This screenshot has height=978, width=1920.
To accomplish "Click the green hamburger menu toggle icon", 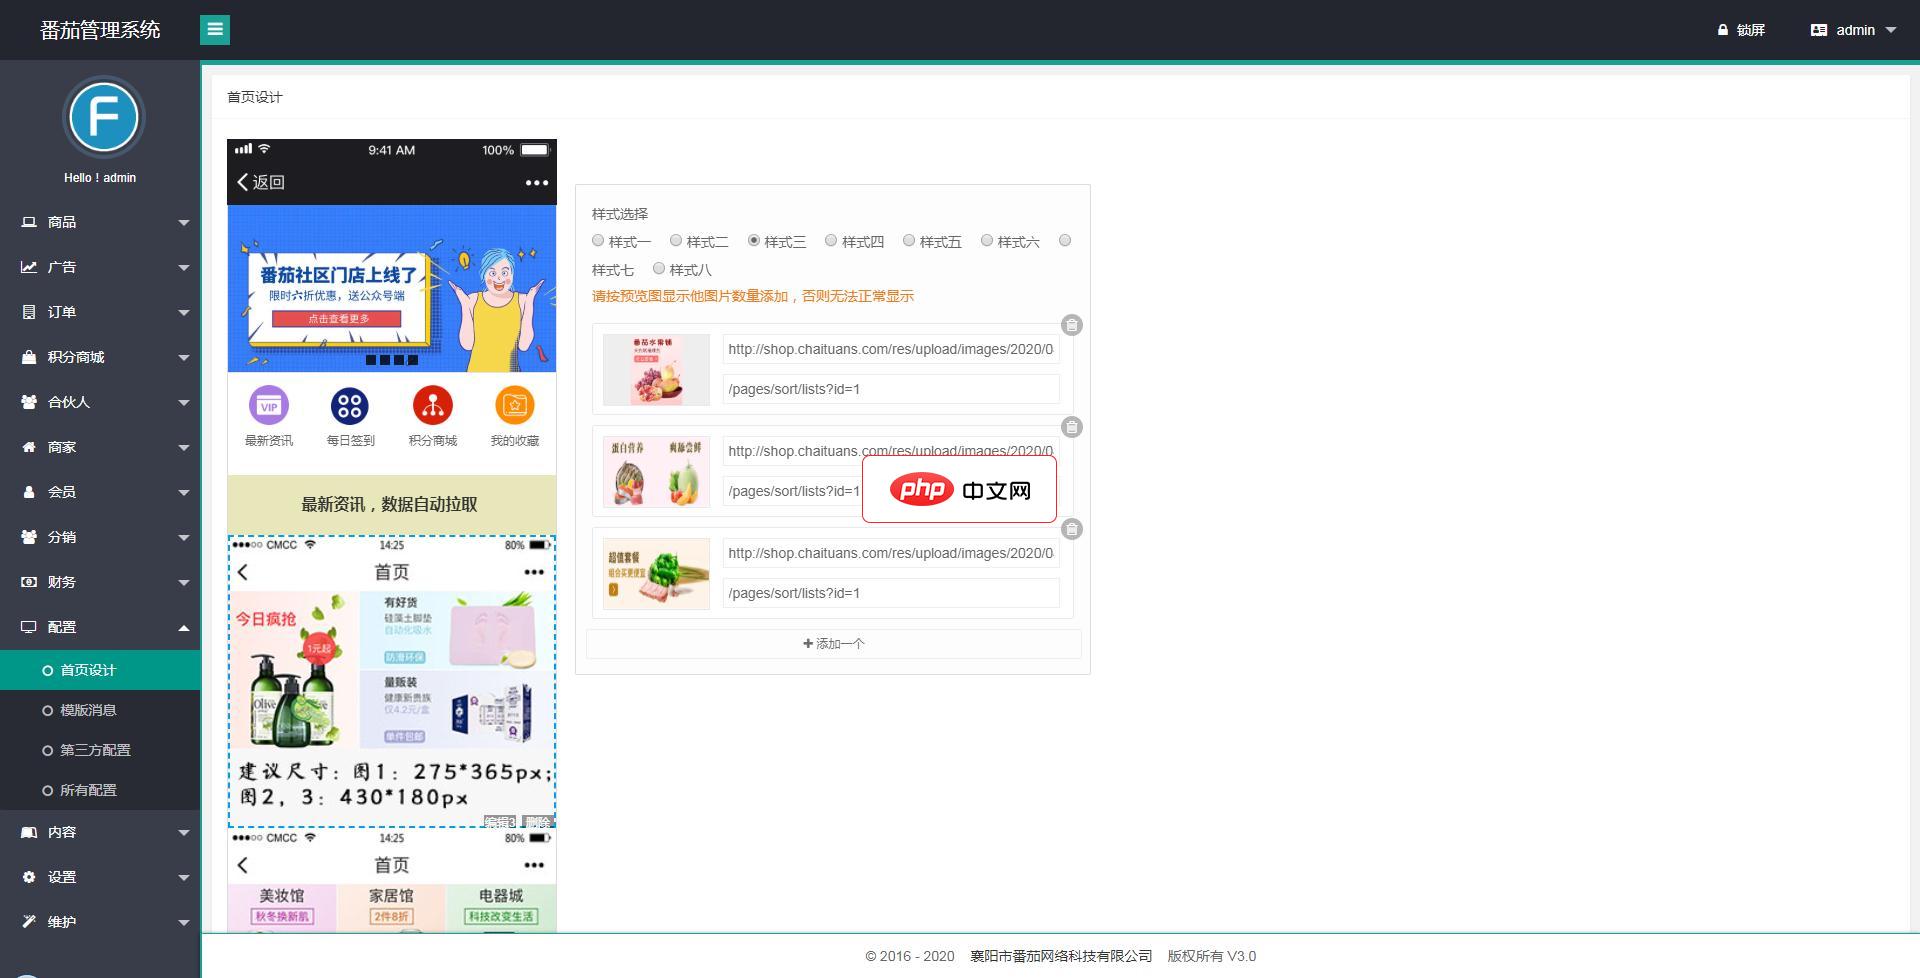I will tap(214, 30).
